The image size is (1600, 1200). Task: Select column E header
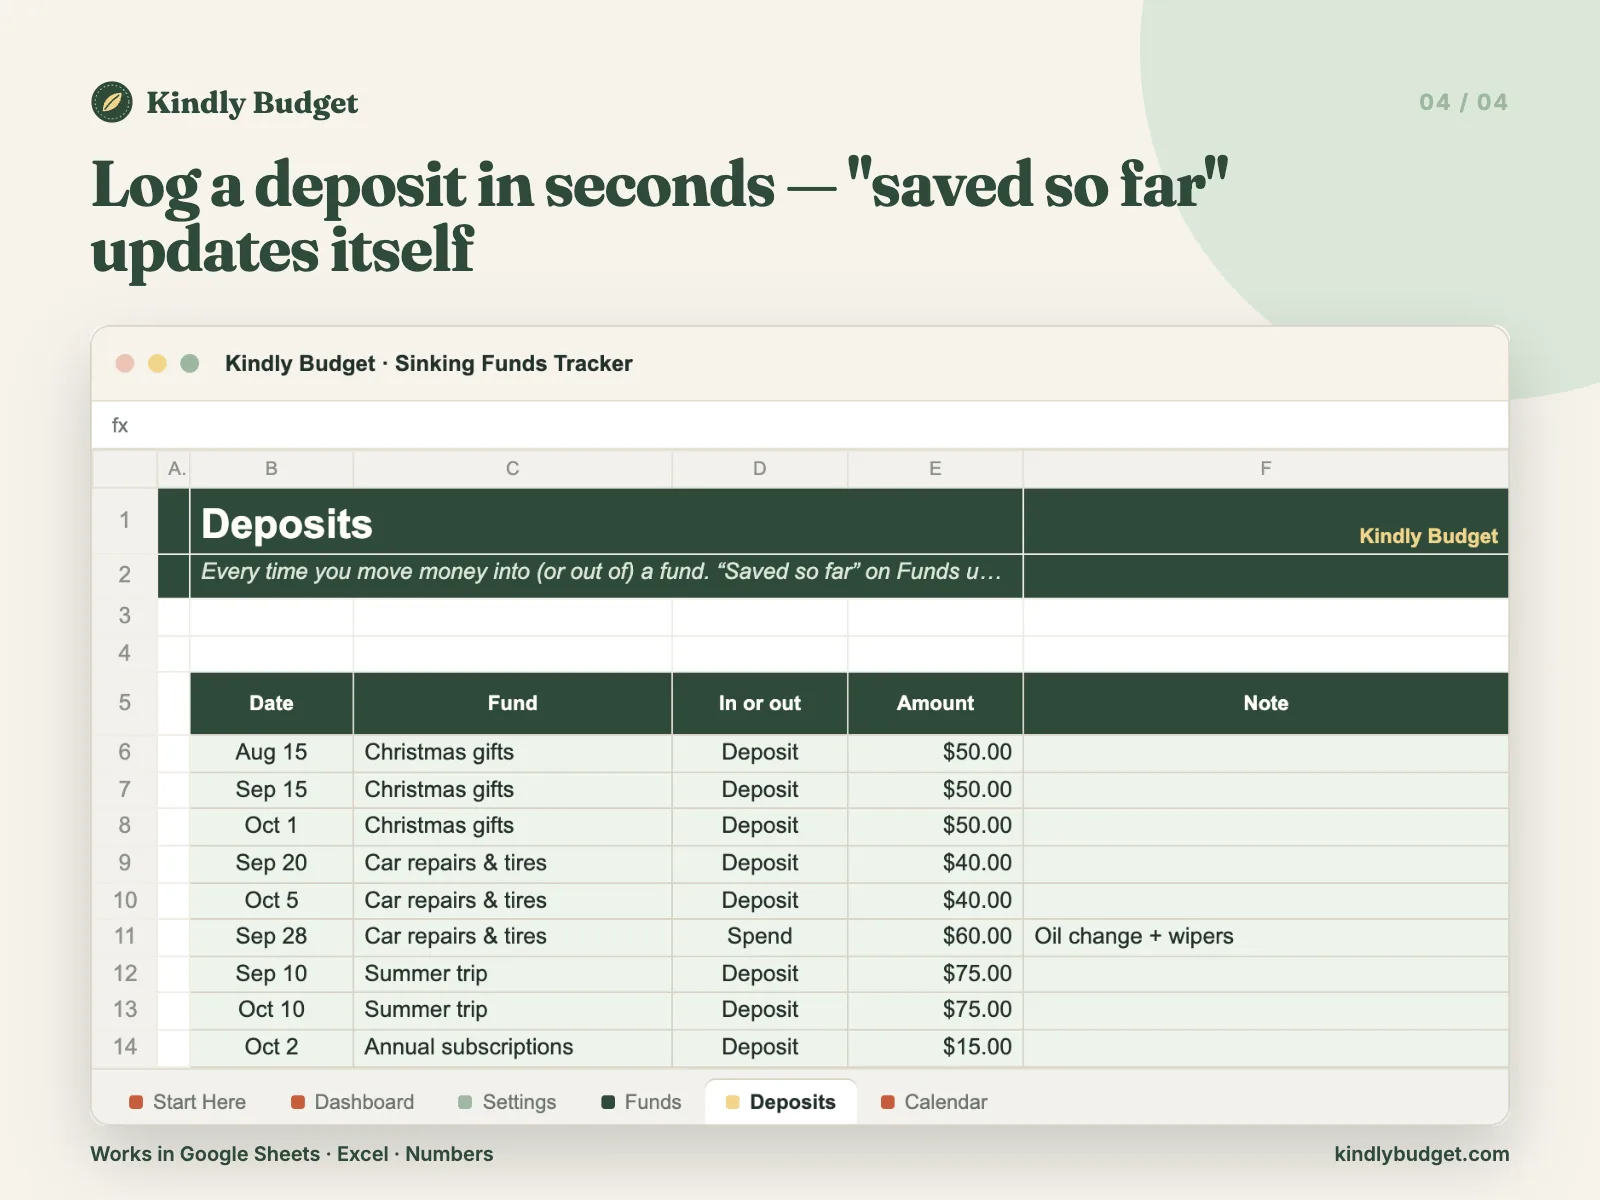tap(935, 469)
